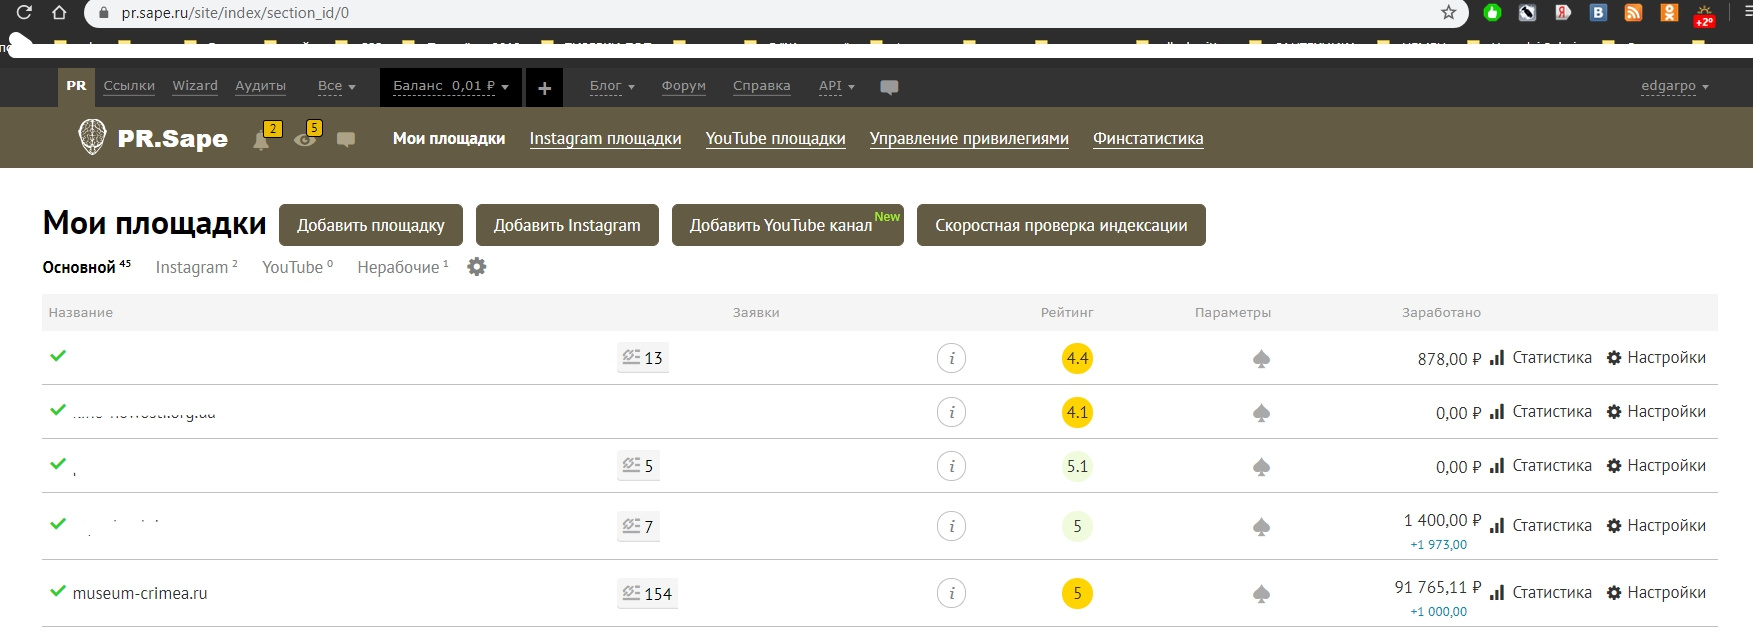Open Настройки for museum-crimea.ru
The image size is (1753, 637).
[x=1656, y=592]
